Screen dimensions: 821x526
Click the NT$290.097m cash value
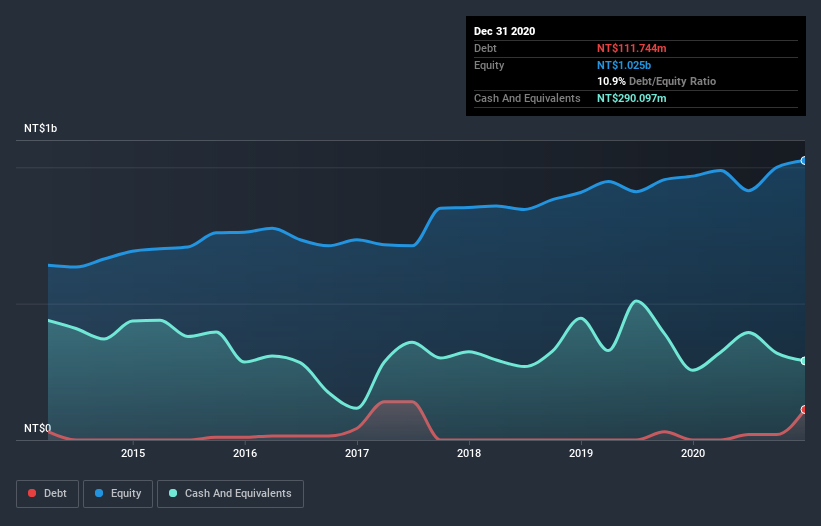coord(631,98)
